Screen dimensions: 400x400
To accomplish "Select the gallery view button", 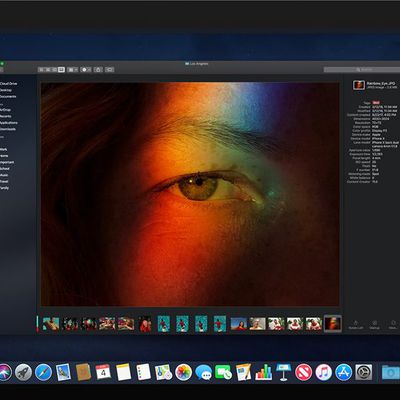I will pos(61,70).
